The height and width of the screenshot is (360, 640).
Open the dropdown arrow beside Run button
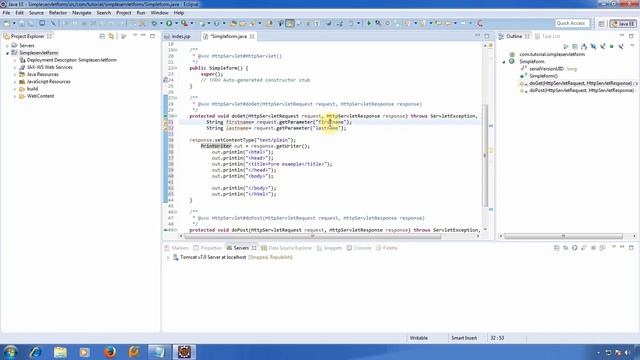coord(176,24)
